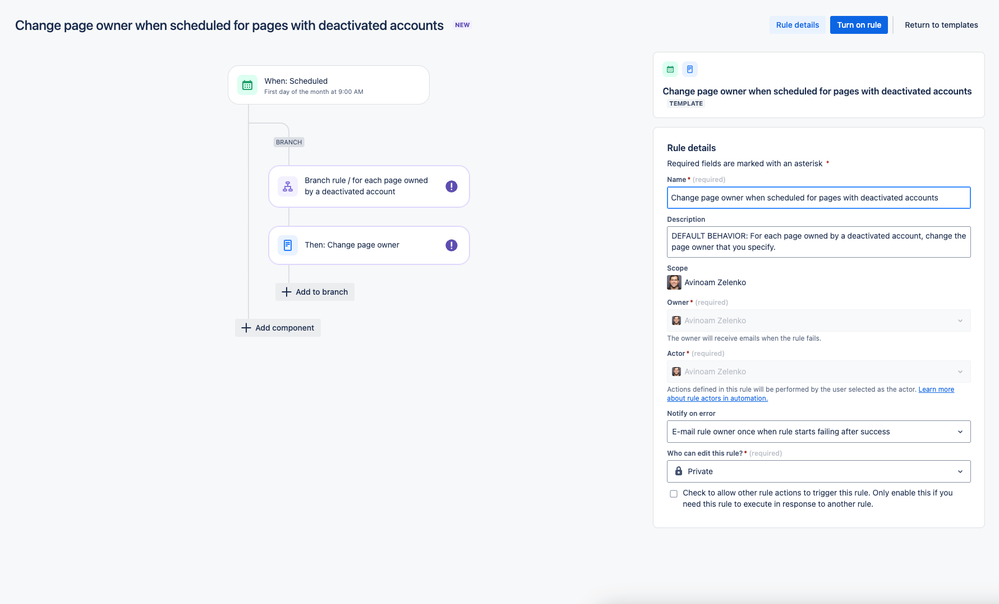This screenshot has height=604, width=999.
Task: Click avatar inside the Actor field
Action: pos(677,371)
